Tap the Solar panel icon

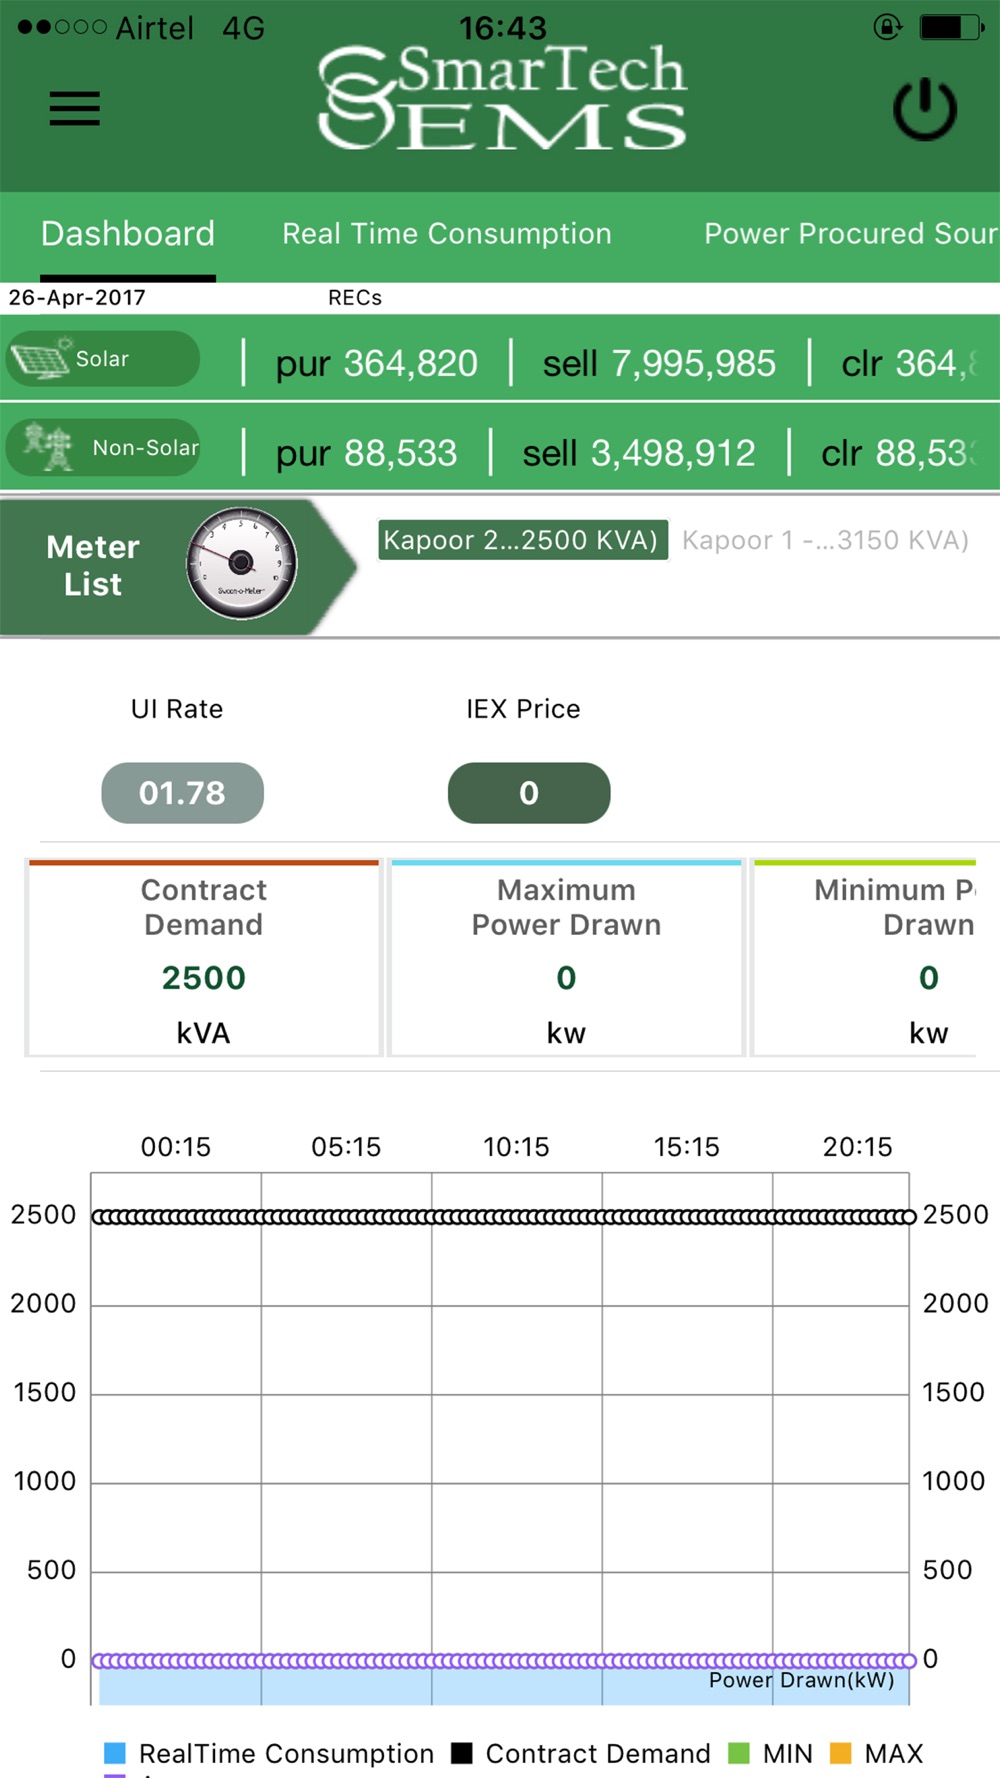[40, 359]
